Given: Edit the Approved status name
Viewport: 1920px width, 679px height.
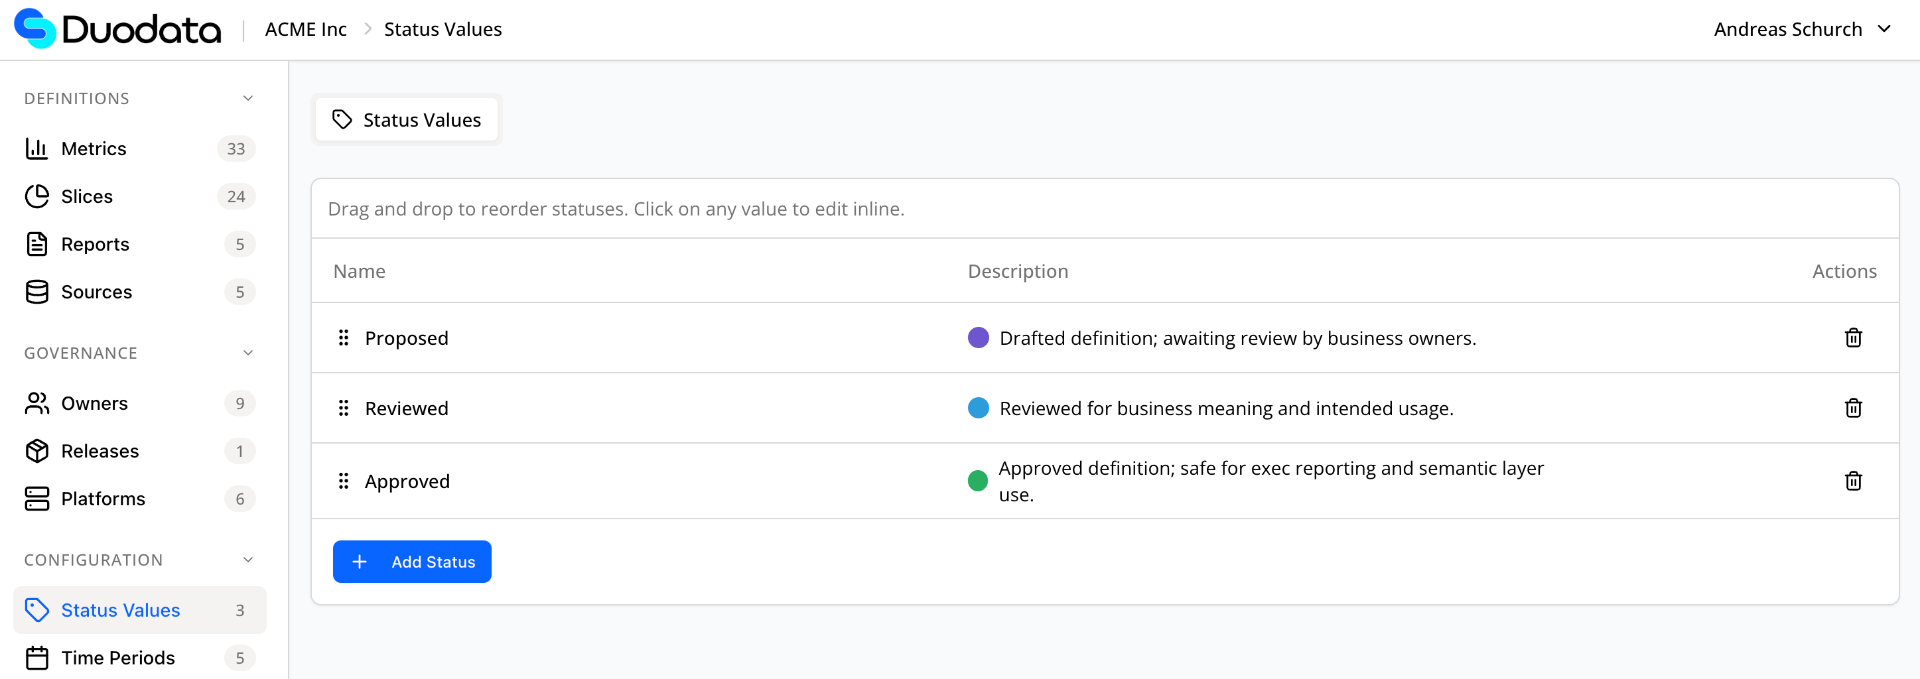Looking at the screenshot, I should 407,481.
